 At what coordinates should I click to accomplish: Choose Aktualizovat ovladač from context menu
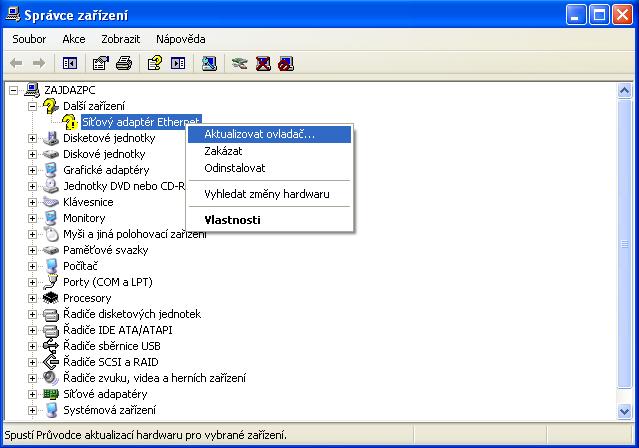tap(269, 134)
